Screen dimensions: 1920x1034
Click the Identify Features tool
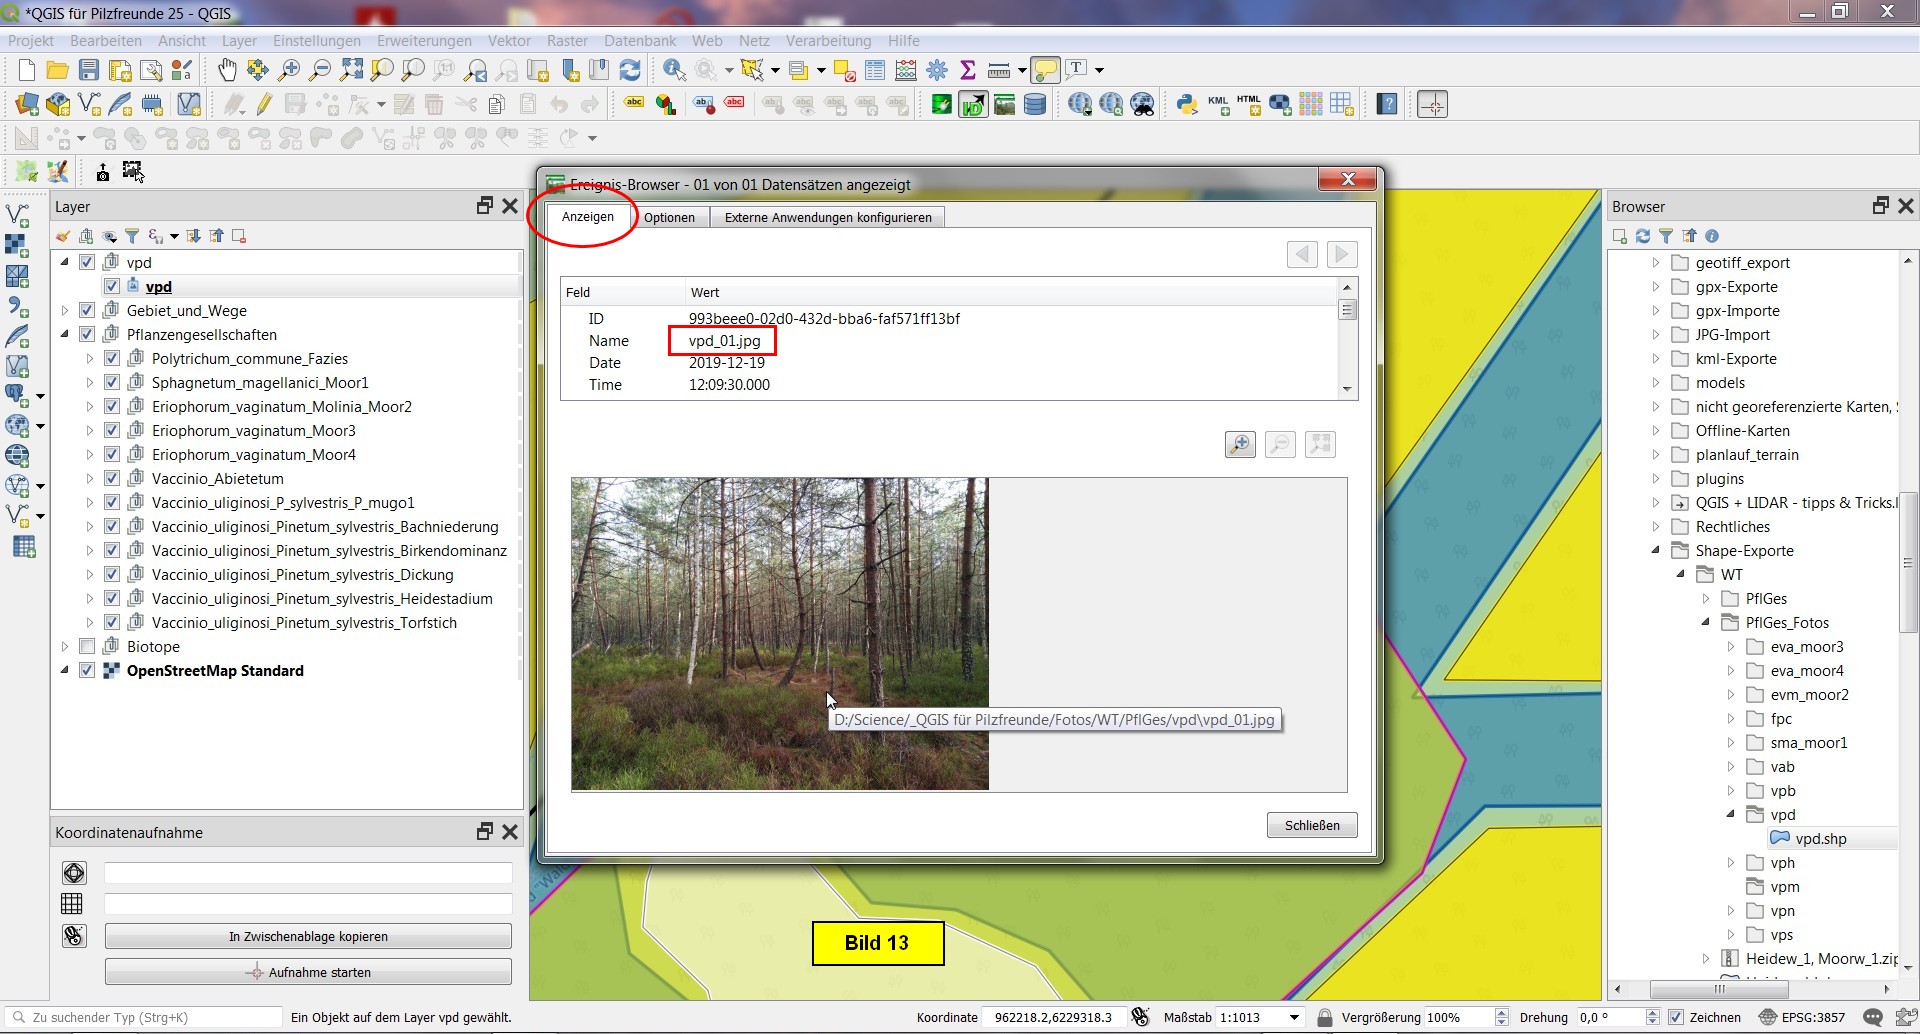coord(674,69)
